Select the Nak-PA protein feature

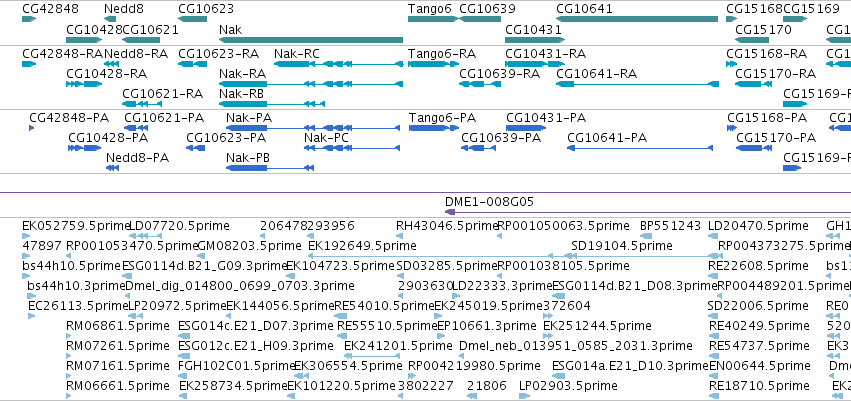pos(313,128)
